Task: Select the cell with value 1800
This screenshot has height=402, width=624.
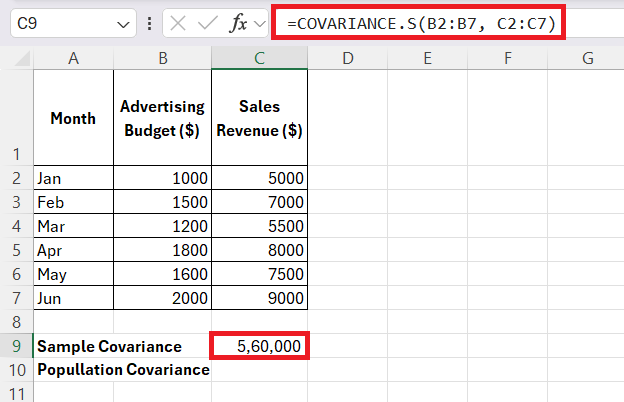Action: 162,250
